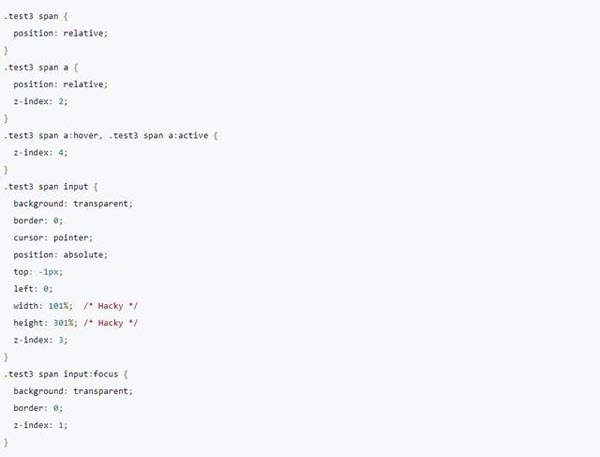Click the '.test3 span input:focus' selector
This screenshot has height=457, width=600.
pyautogui.click(x=61, y=374)
